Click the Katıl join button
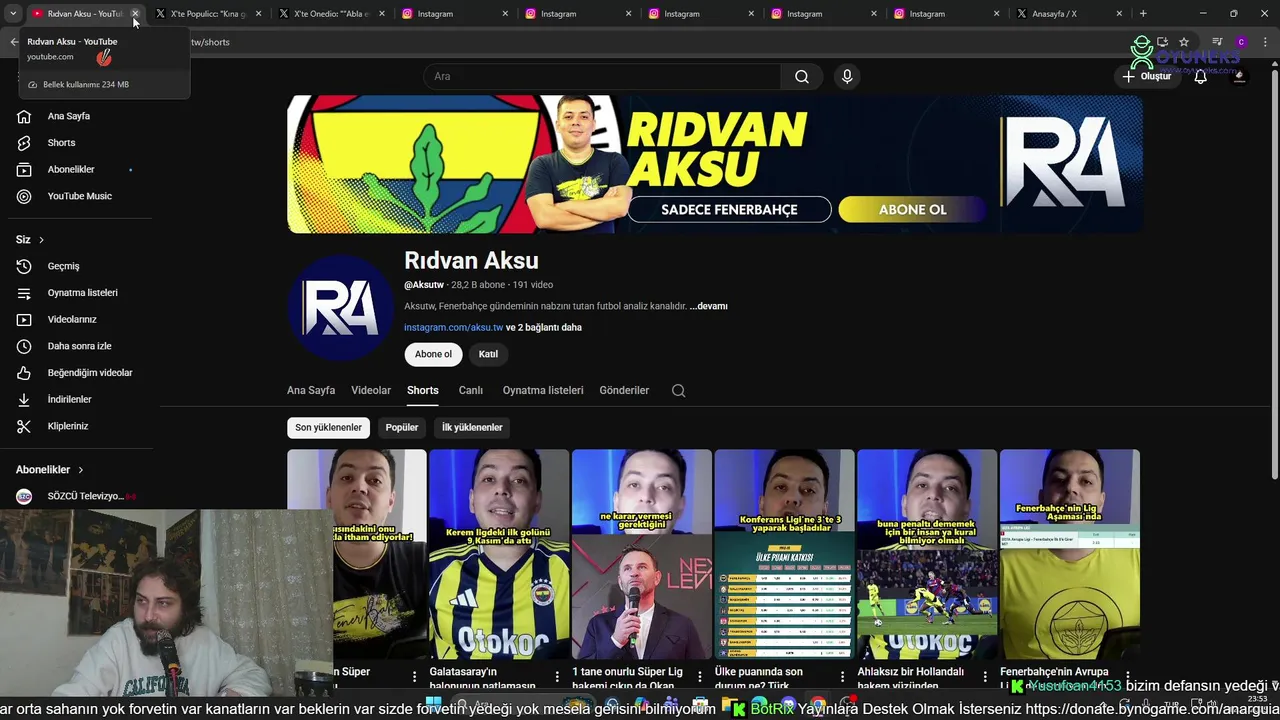Viewport: 1280px width, 720px height. tap(488, 354)
